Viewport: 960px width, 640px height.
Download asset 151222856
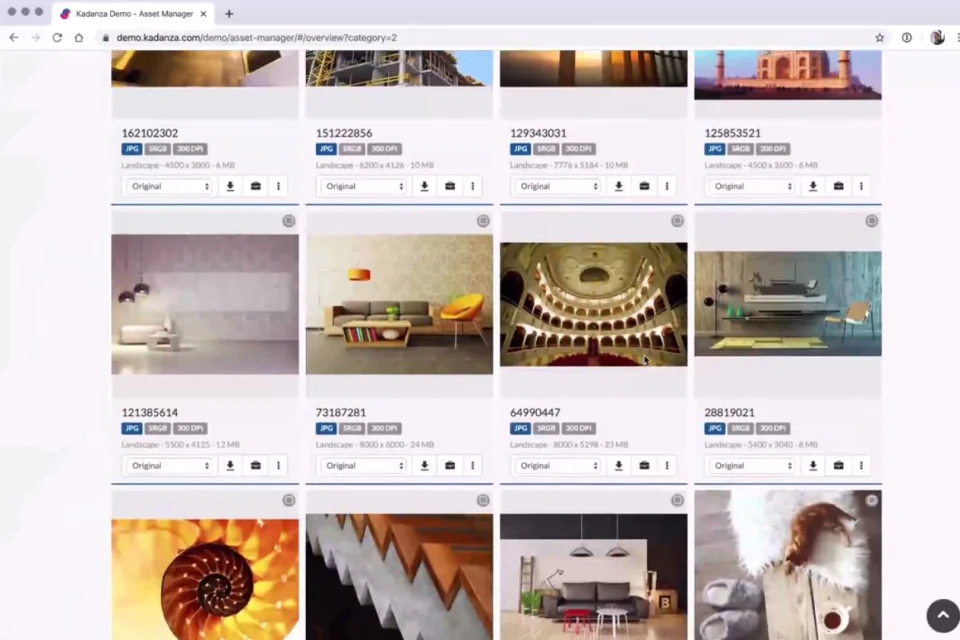(x=424, y=186)
